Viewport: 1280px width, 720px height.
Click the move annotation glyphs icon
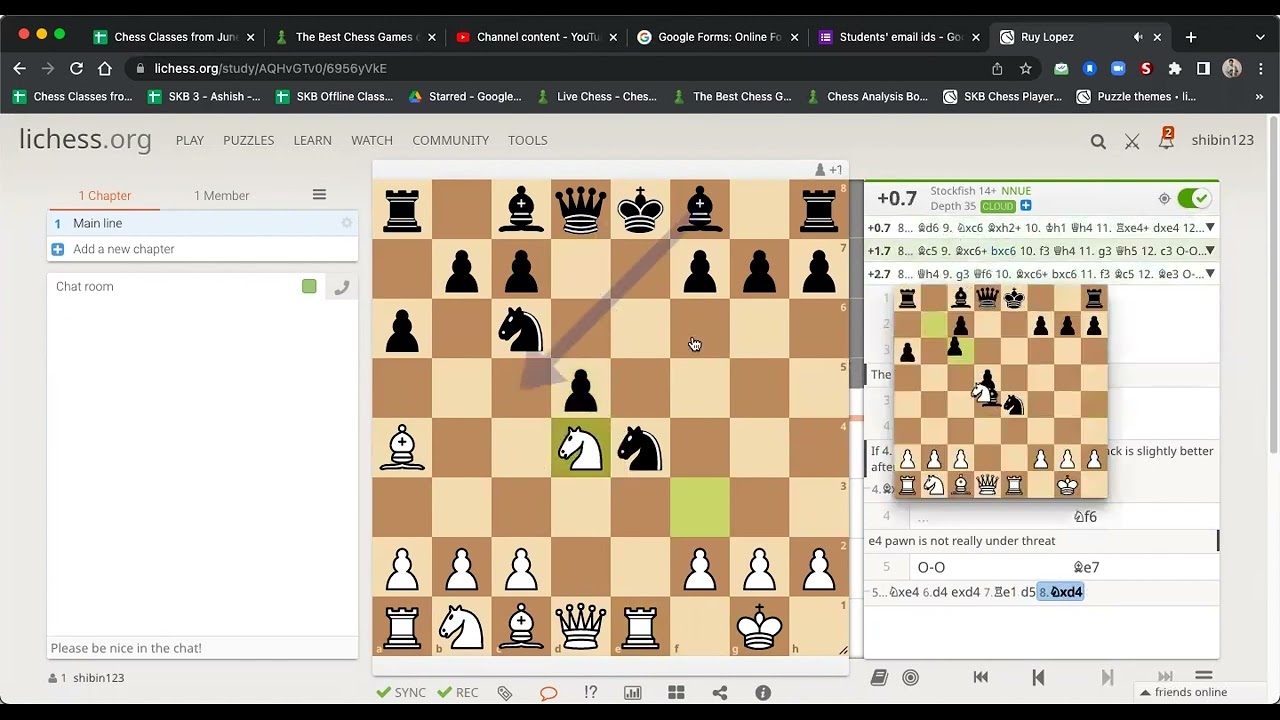click(x=590, y=692)
